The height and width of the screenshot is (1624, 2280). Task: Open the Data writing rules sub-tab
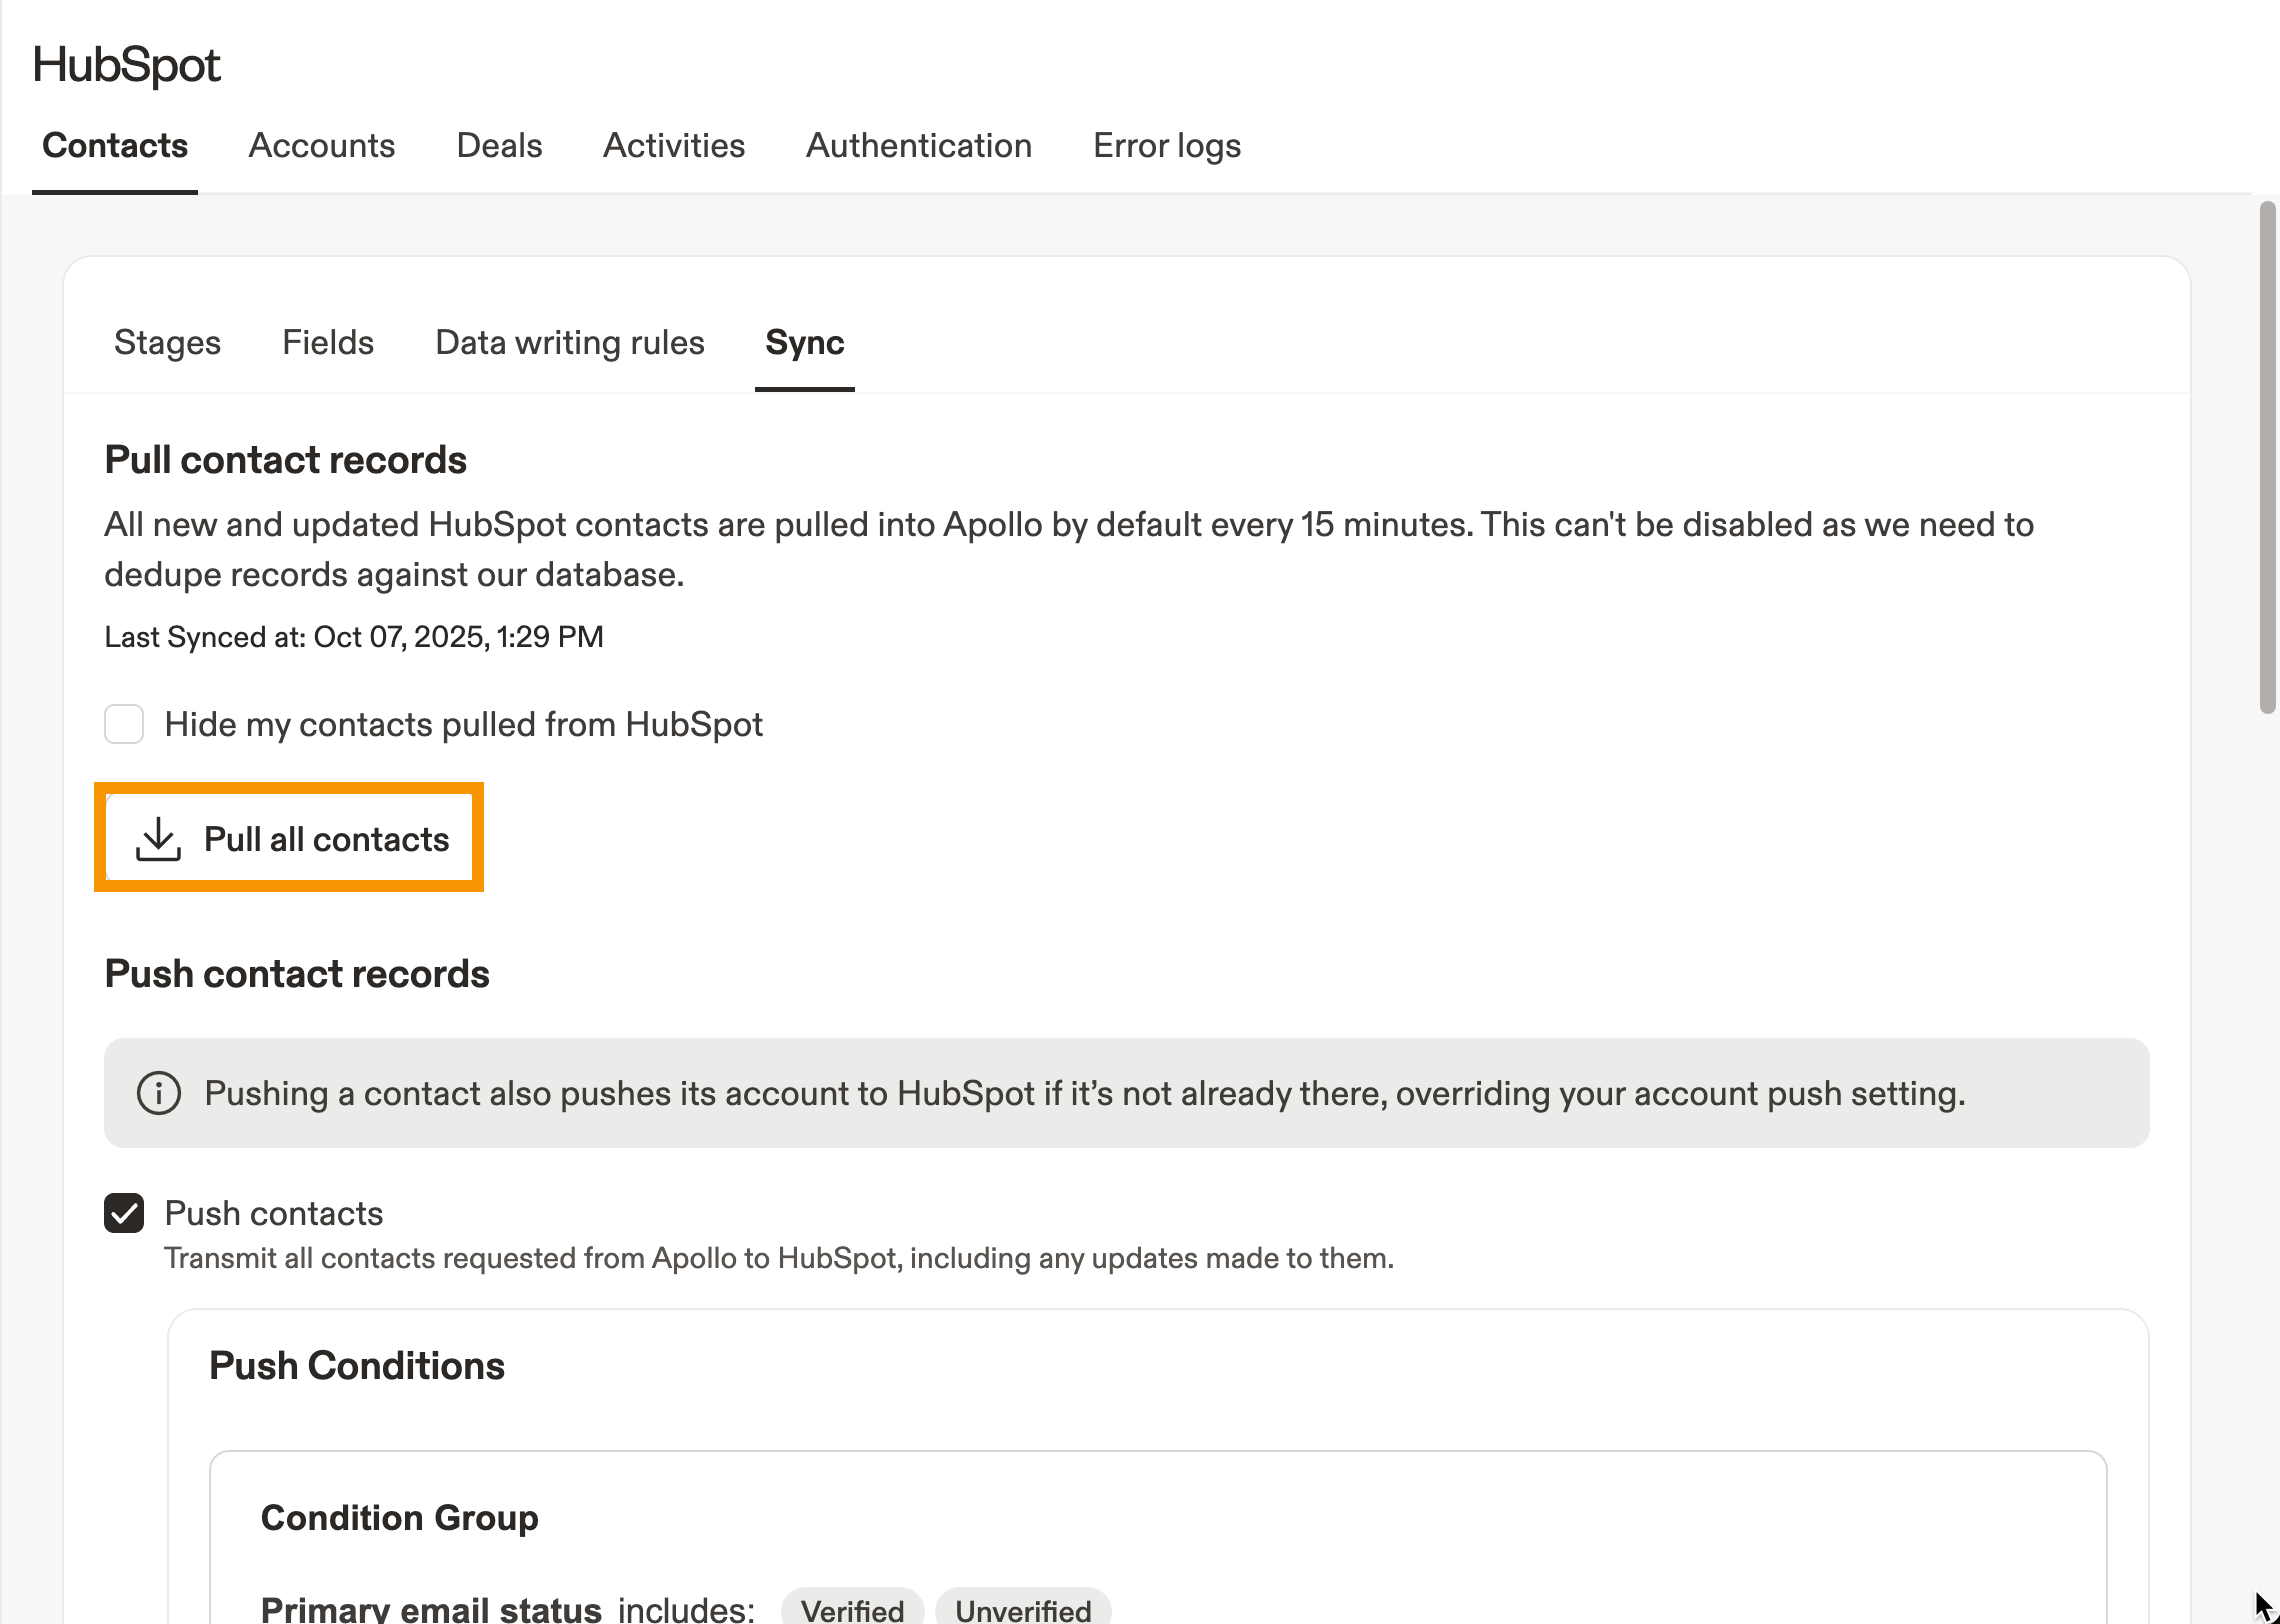tap(569, 343)
